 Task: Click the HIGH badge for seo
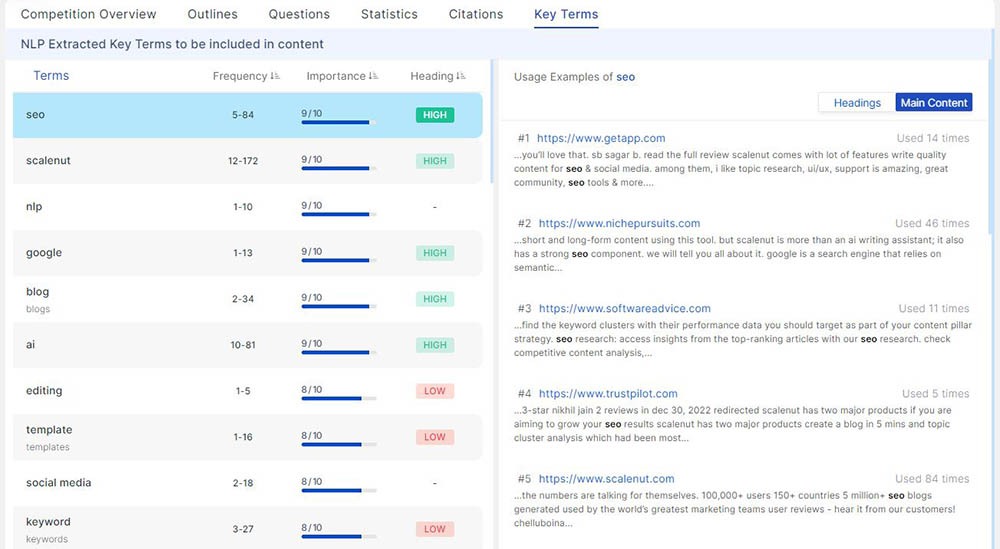[435, 115]
